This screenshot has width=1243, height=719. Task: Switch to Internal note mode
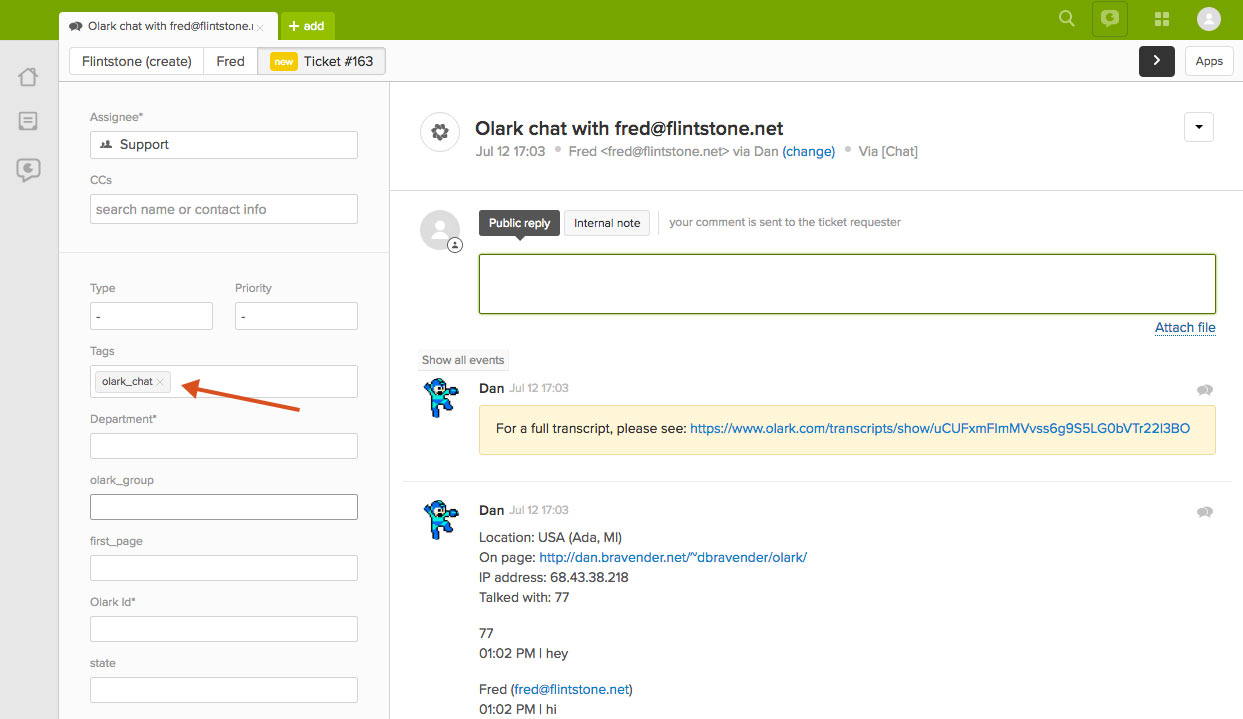(607, 223)
